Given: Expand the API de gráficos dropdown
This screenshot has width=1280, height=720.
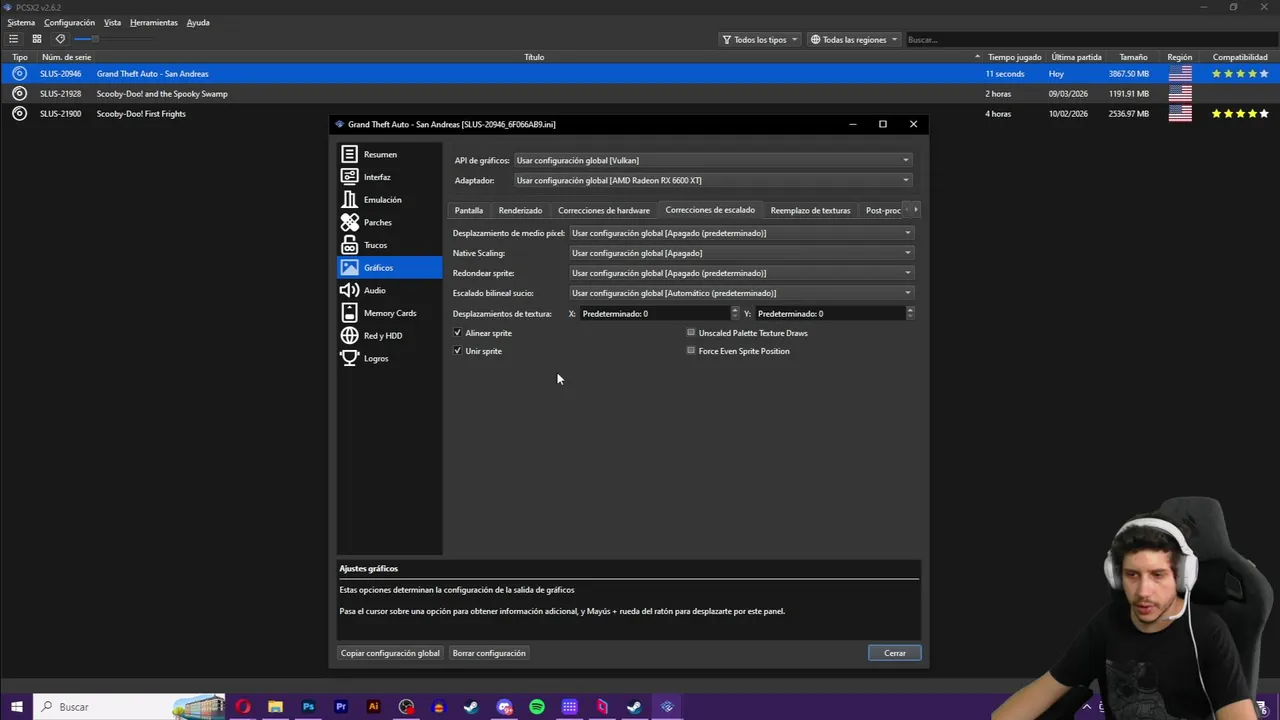Looking at the screenshot, I should click(x=713, y=160).
